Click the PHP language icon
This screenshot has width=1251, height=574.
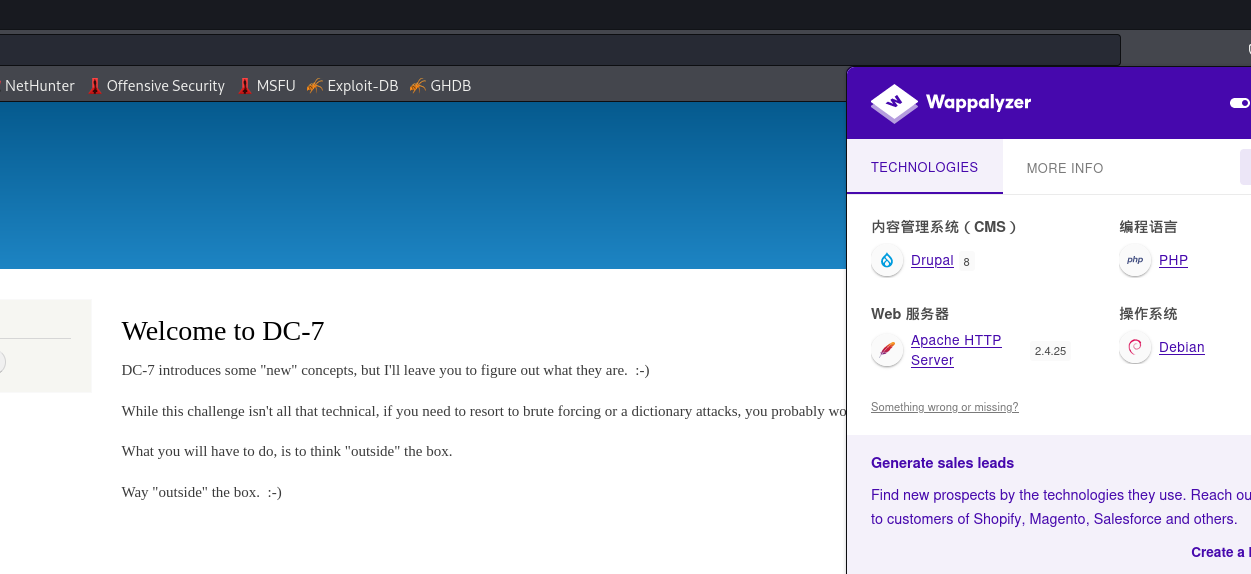(x=1135, y=261)
